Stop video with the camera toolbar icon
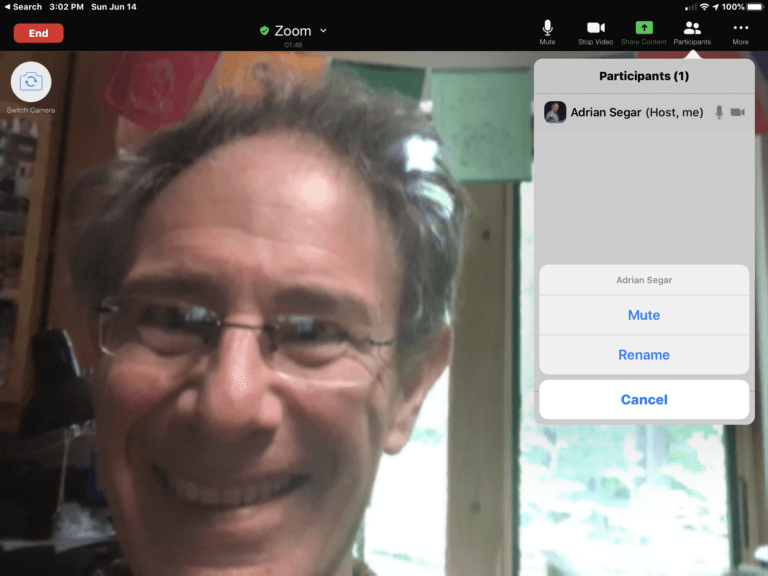The width and height of the screenshot is (768, 576). tap(596, 27)
